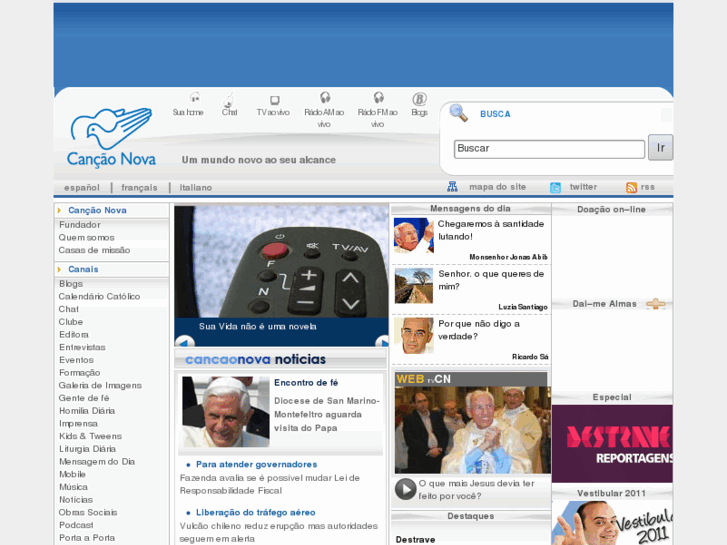The height and width of the screenshot is (545, 727).
Task: Open Kids & Tweens in sidebar
Action: (90, 436)
